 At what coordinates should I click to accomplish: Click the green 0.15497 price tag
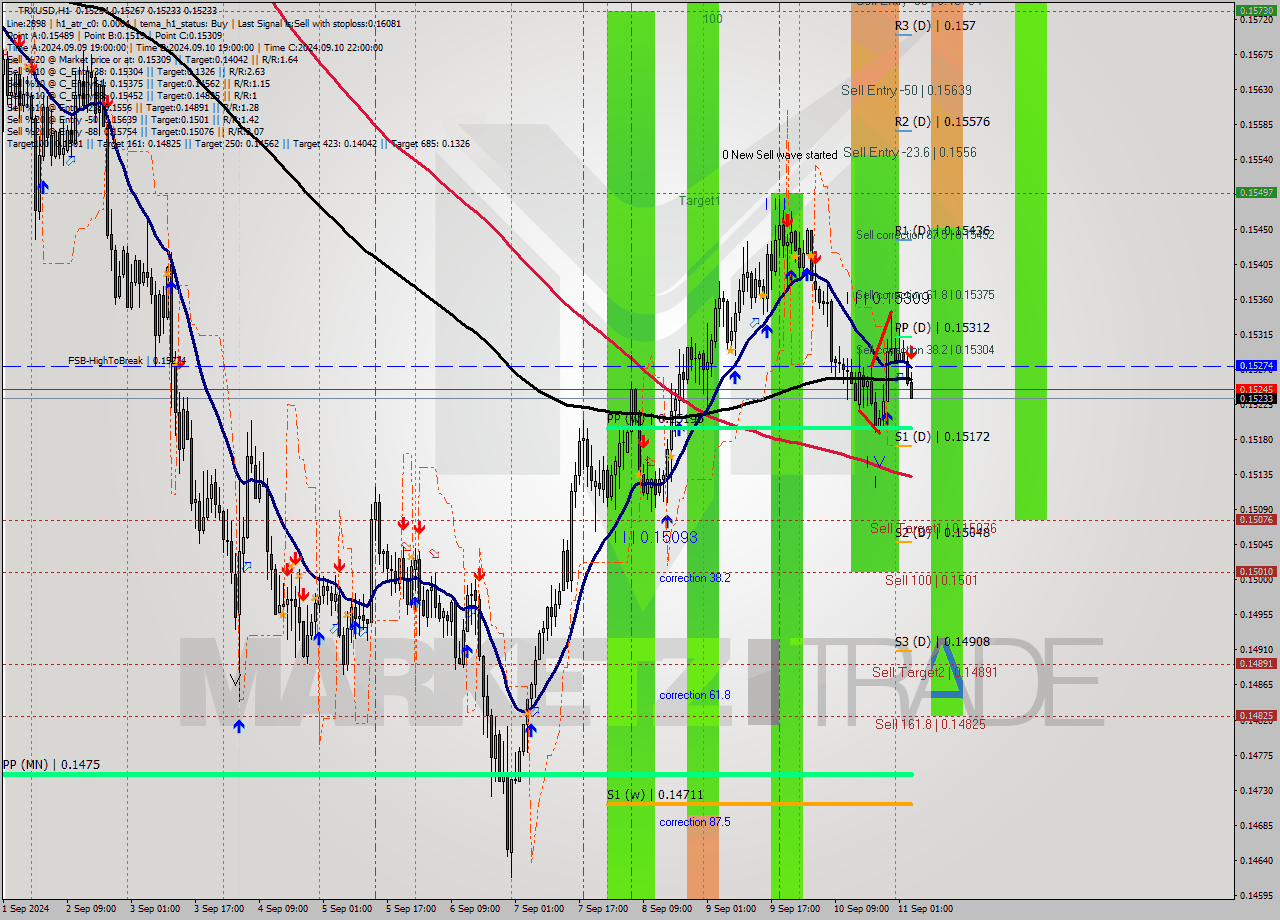point(1256,192)
